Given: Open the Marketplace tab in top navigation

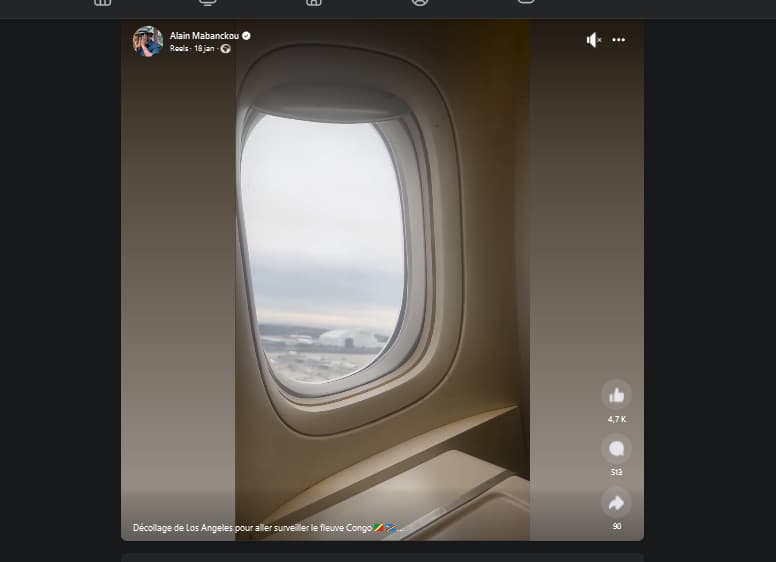Looking at the screenshot, I should point(314,2).
